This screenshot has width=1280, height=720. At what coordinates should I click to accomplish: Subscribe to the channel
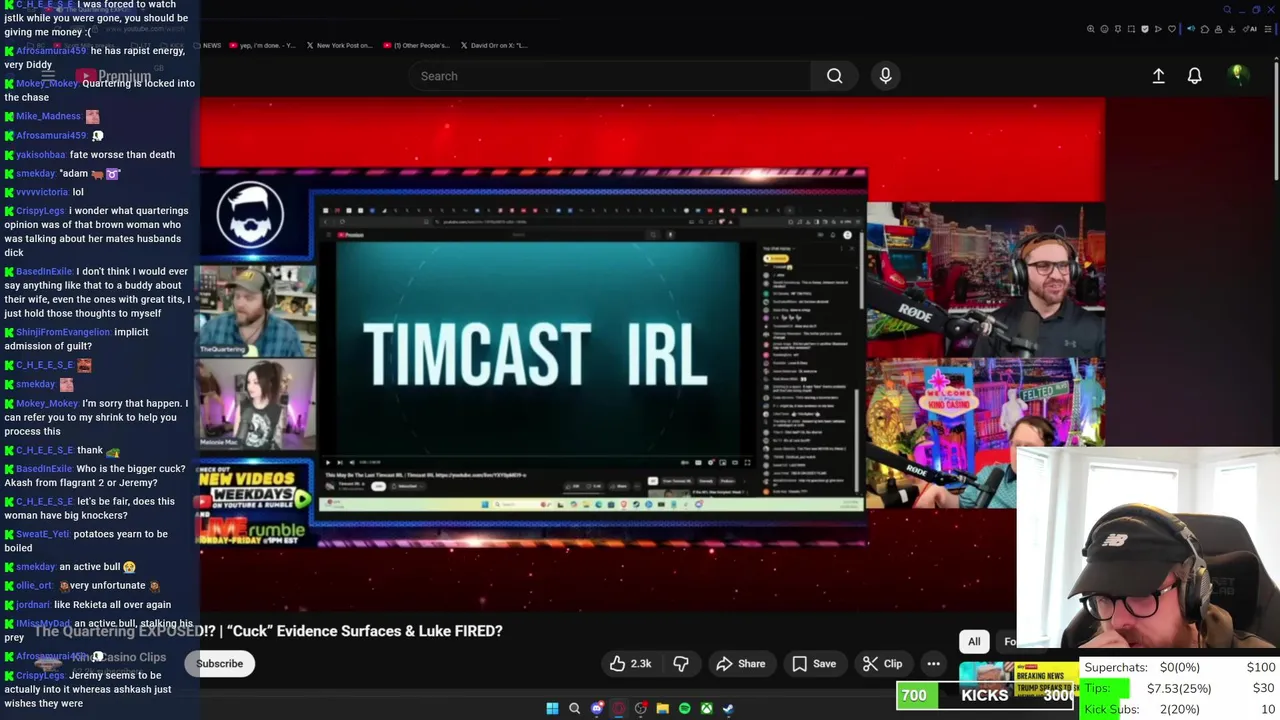point(219,664)
